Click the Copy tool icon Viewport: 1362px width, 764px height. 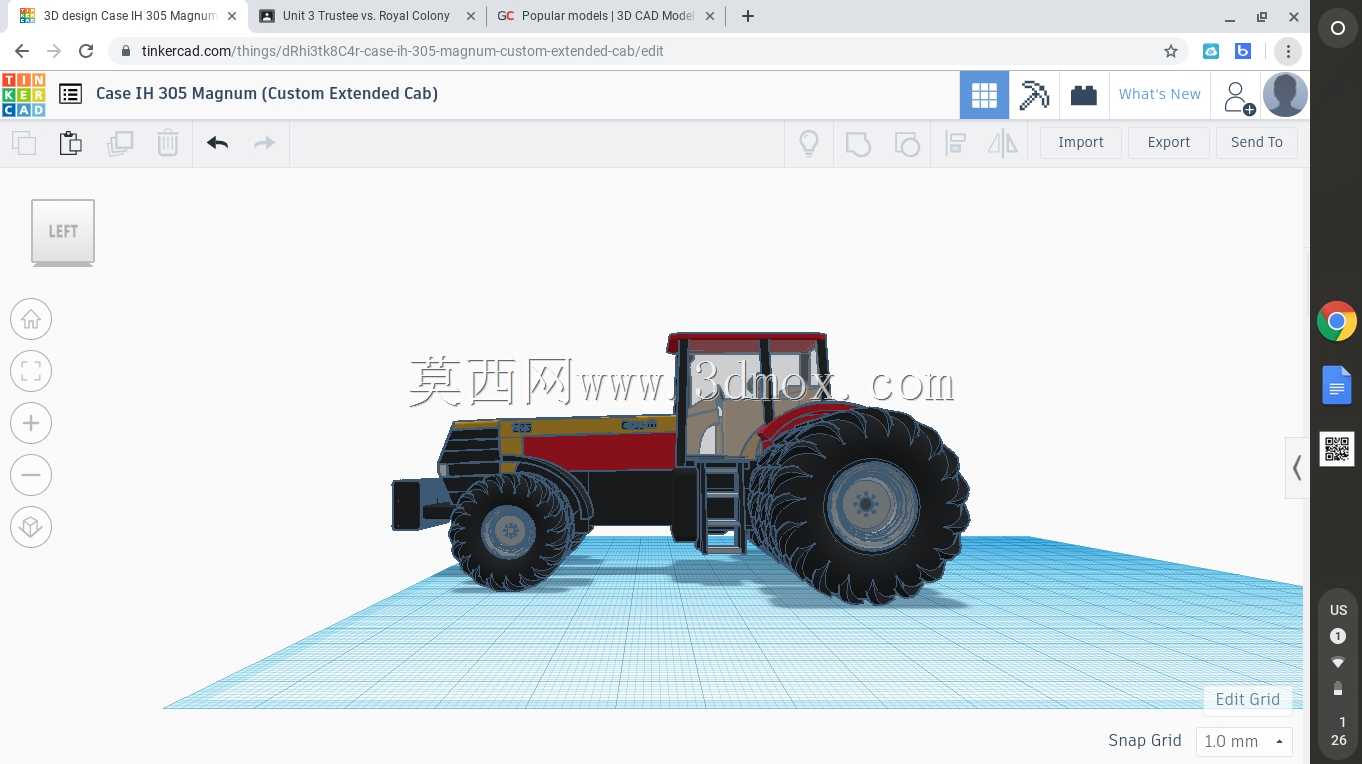[24, 143]
